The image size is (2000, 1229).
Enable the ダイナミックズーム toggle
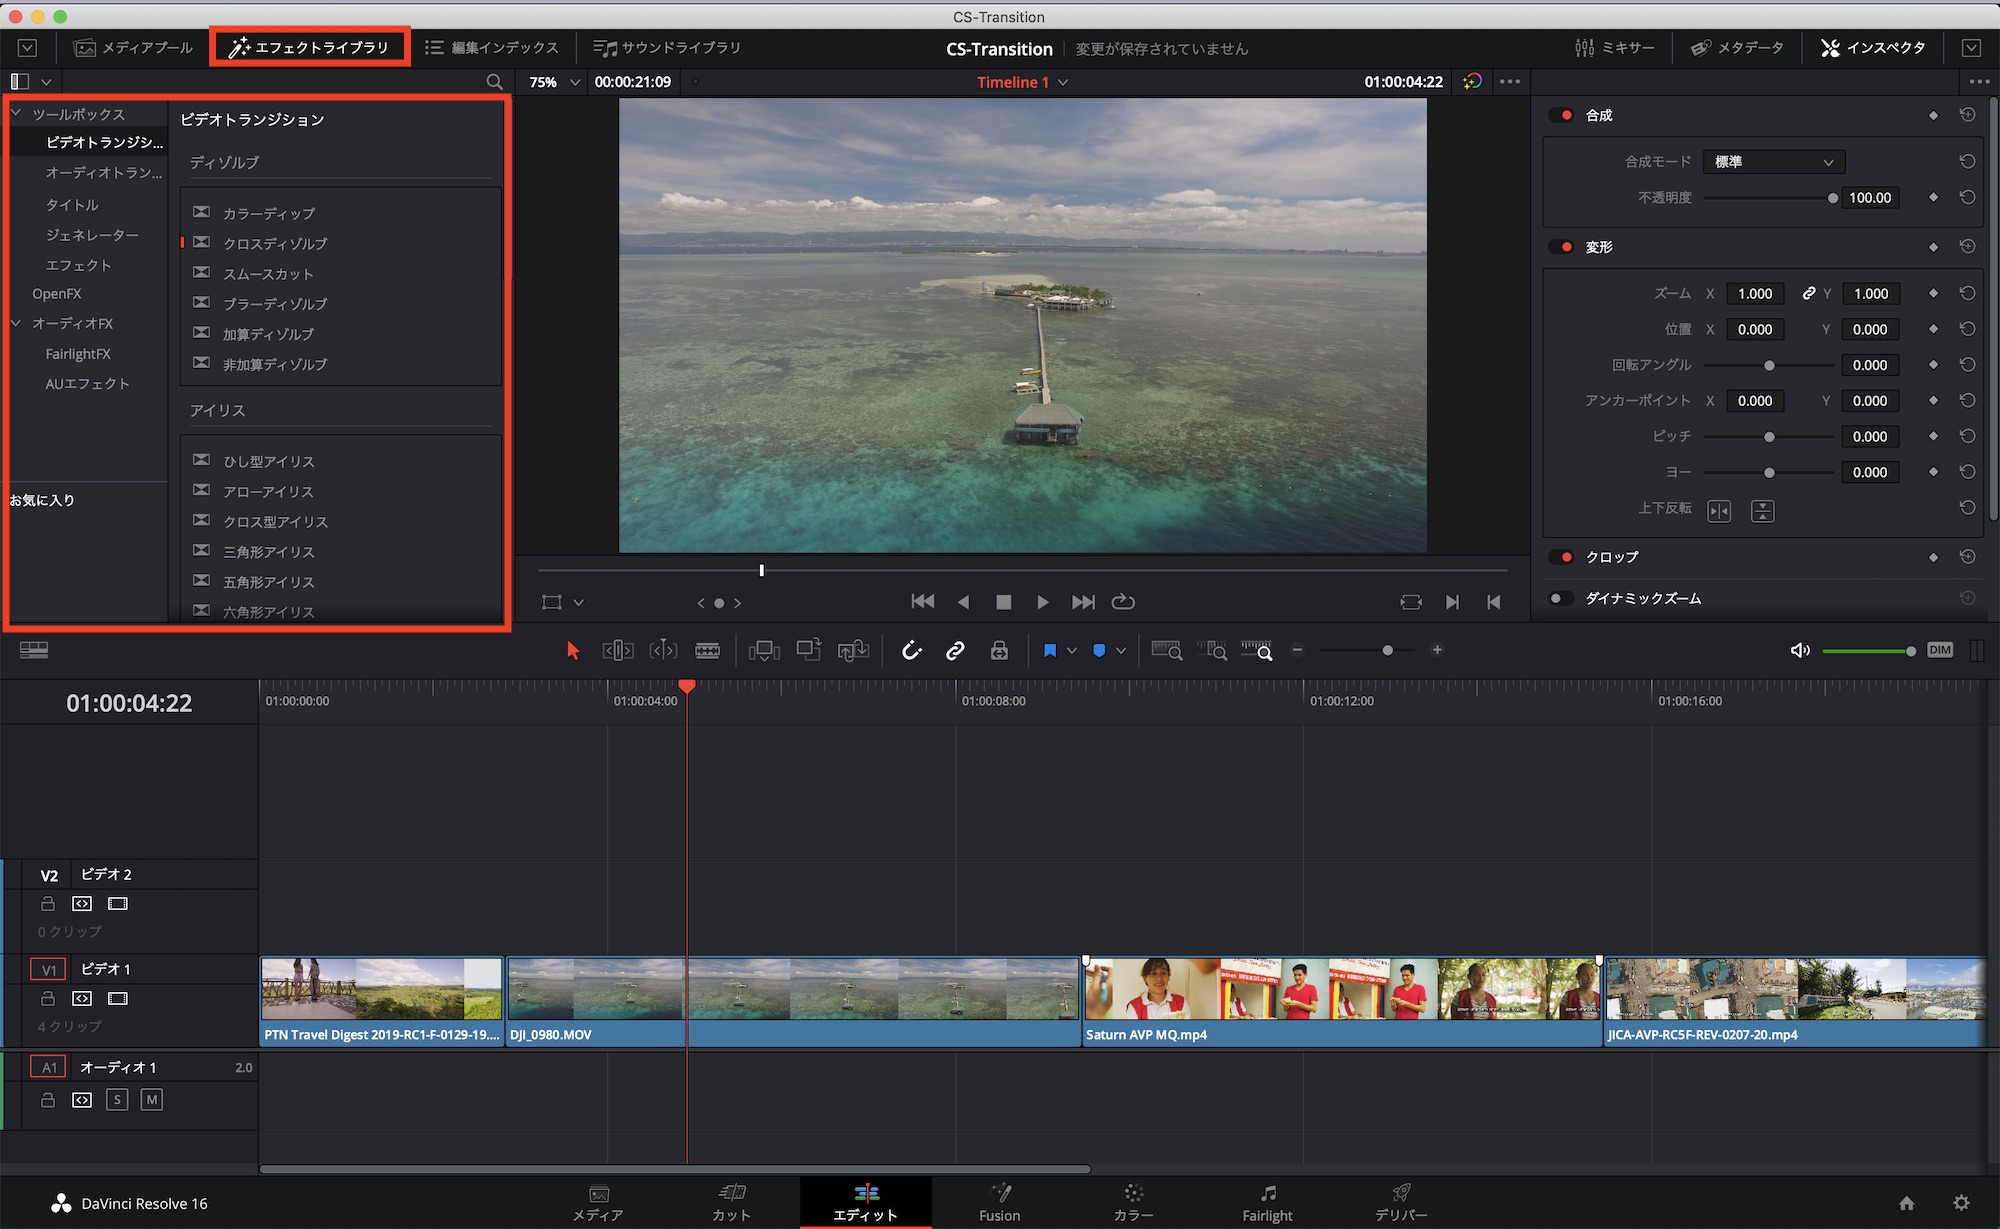click(1561, 598)
